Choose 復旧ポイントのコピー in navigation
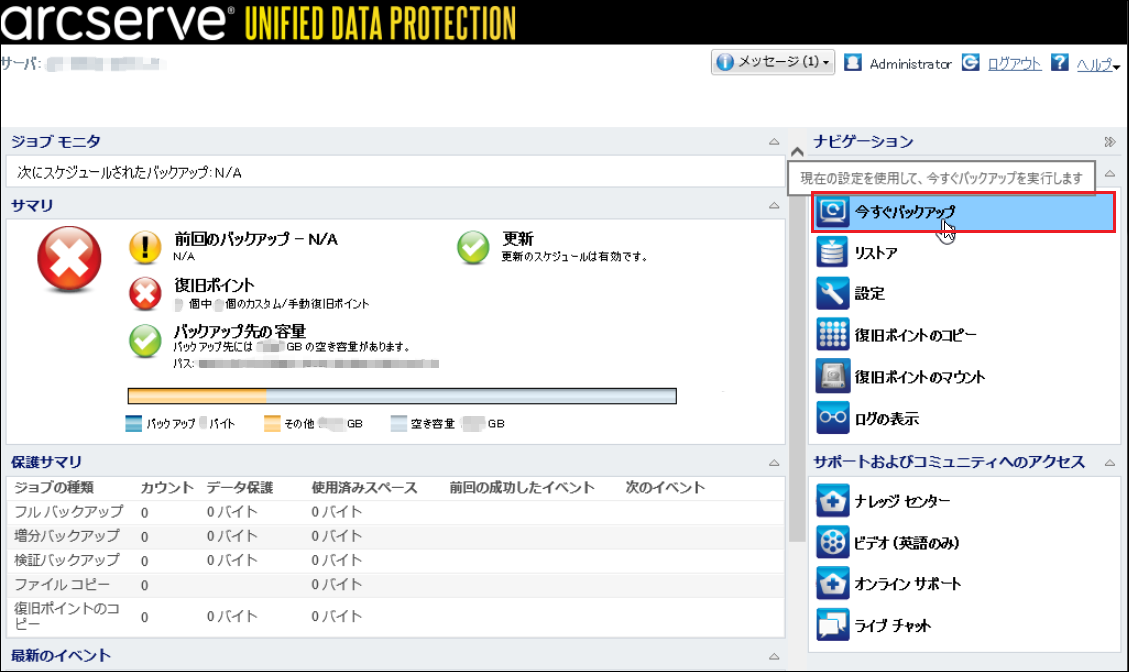The width and height of the screenshot is (1129, 672). pyautogui.click(x=915, y=335)
